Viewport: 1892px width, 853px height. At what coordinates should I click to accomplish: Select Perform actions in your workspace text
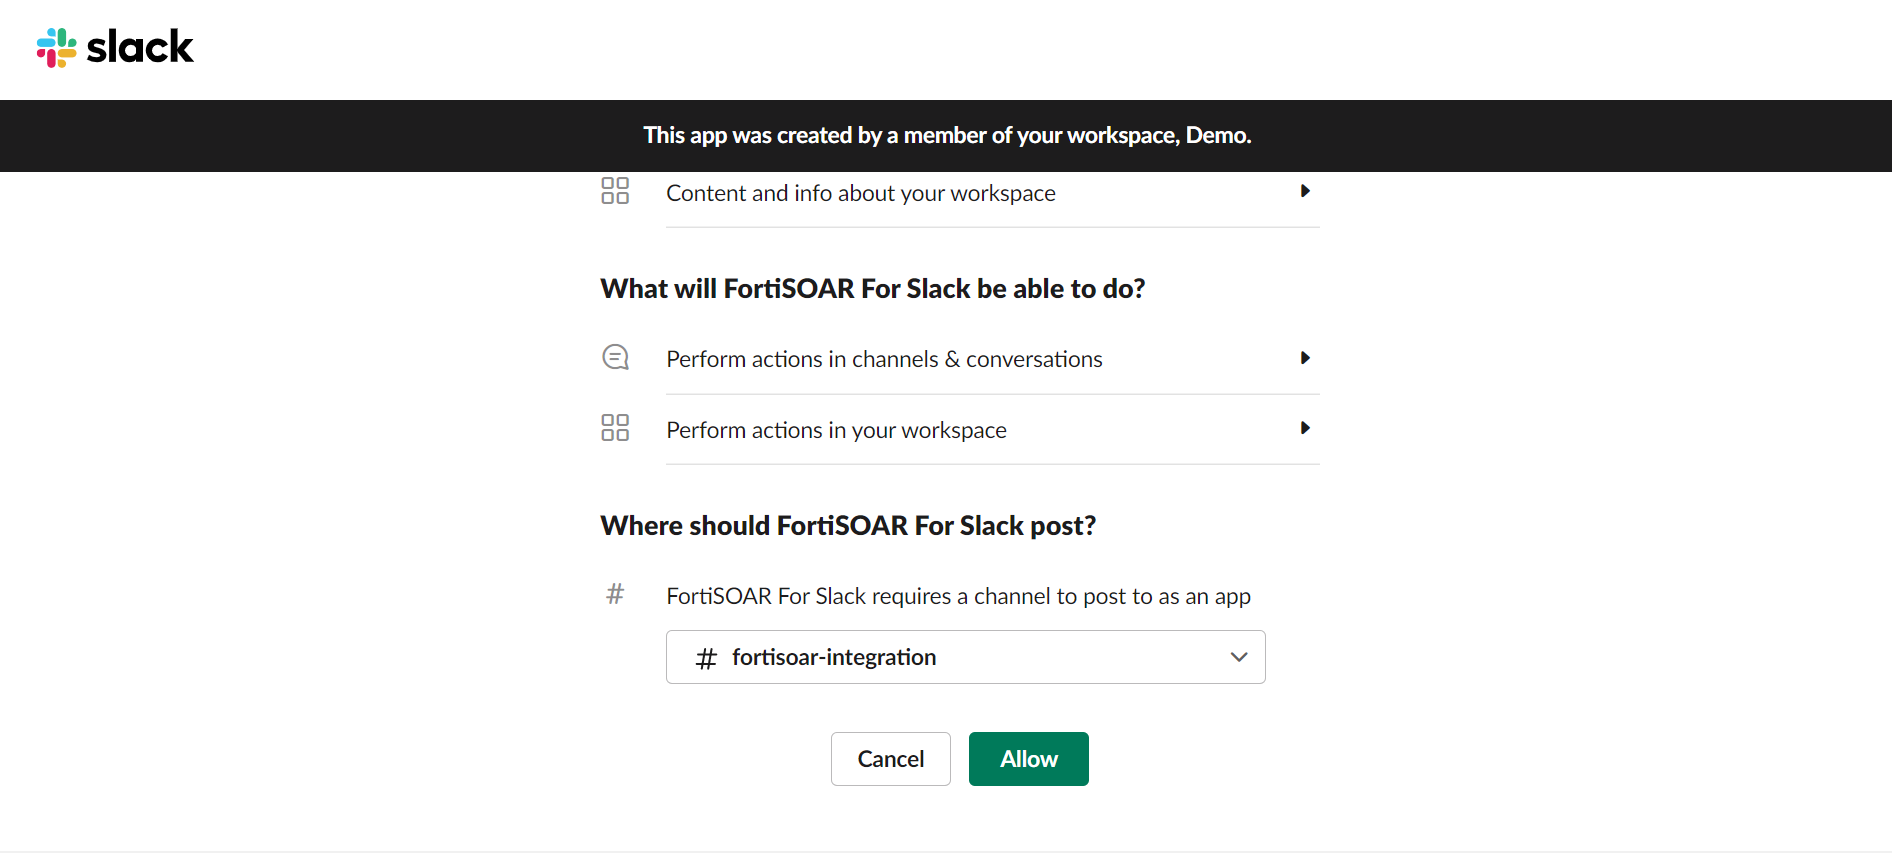[836, 430]
